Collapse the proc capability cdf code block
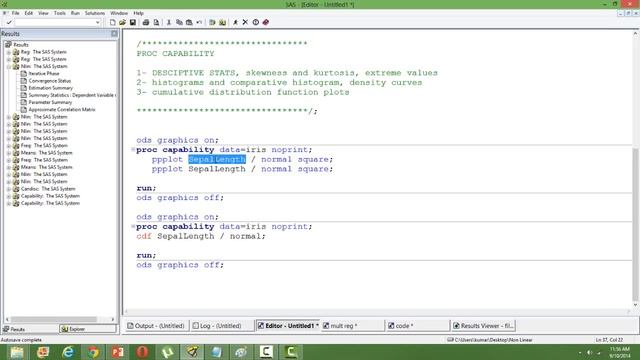This screenshot has width=640, height=360. pyautogui.click(x=133, y=227)
